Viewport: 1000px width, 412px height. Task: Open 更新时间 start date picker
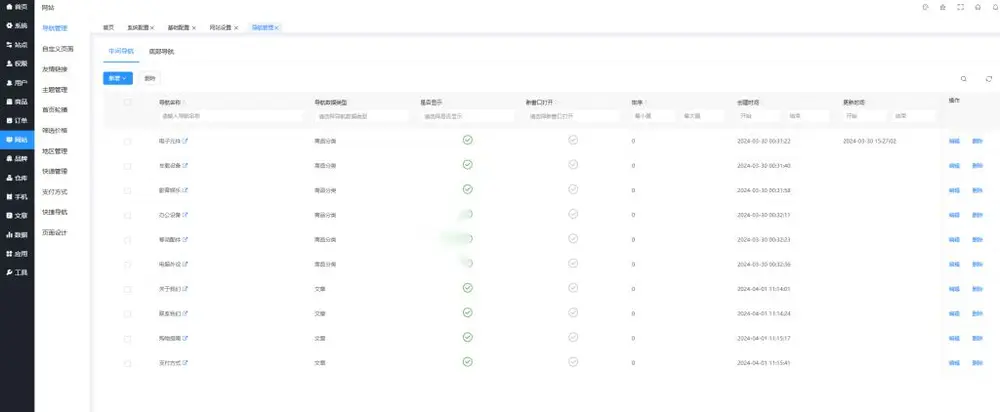(865, 116)
